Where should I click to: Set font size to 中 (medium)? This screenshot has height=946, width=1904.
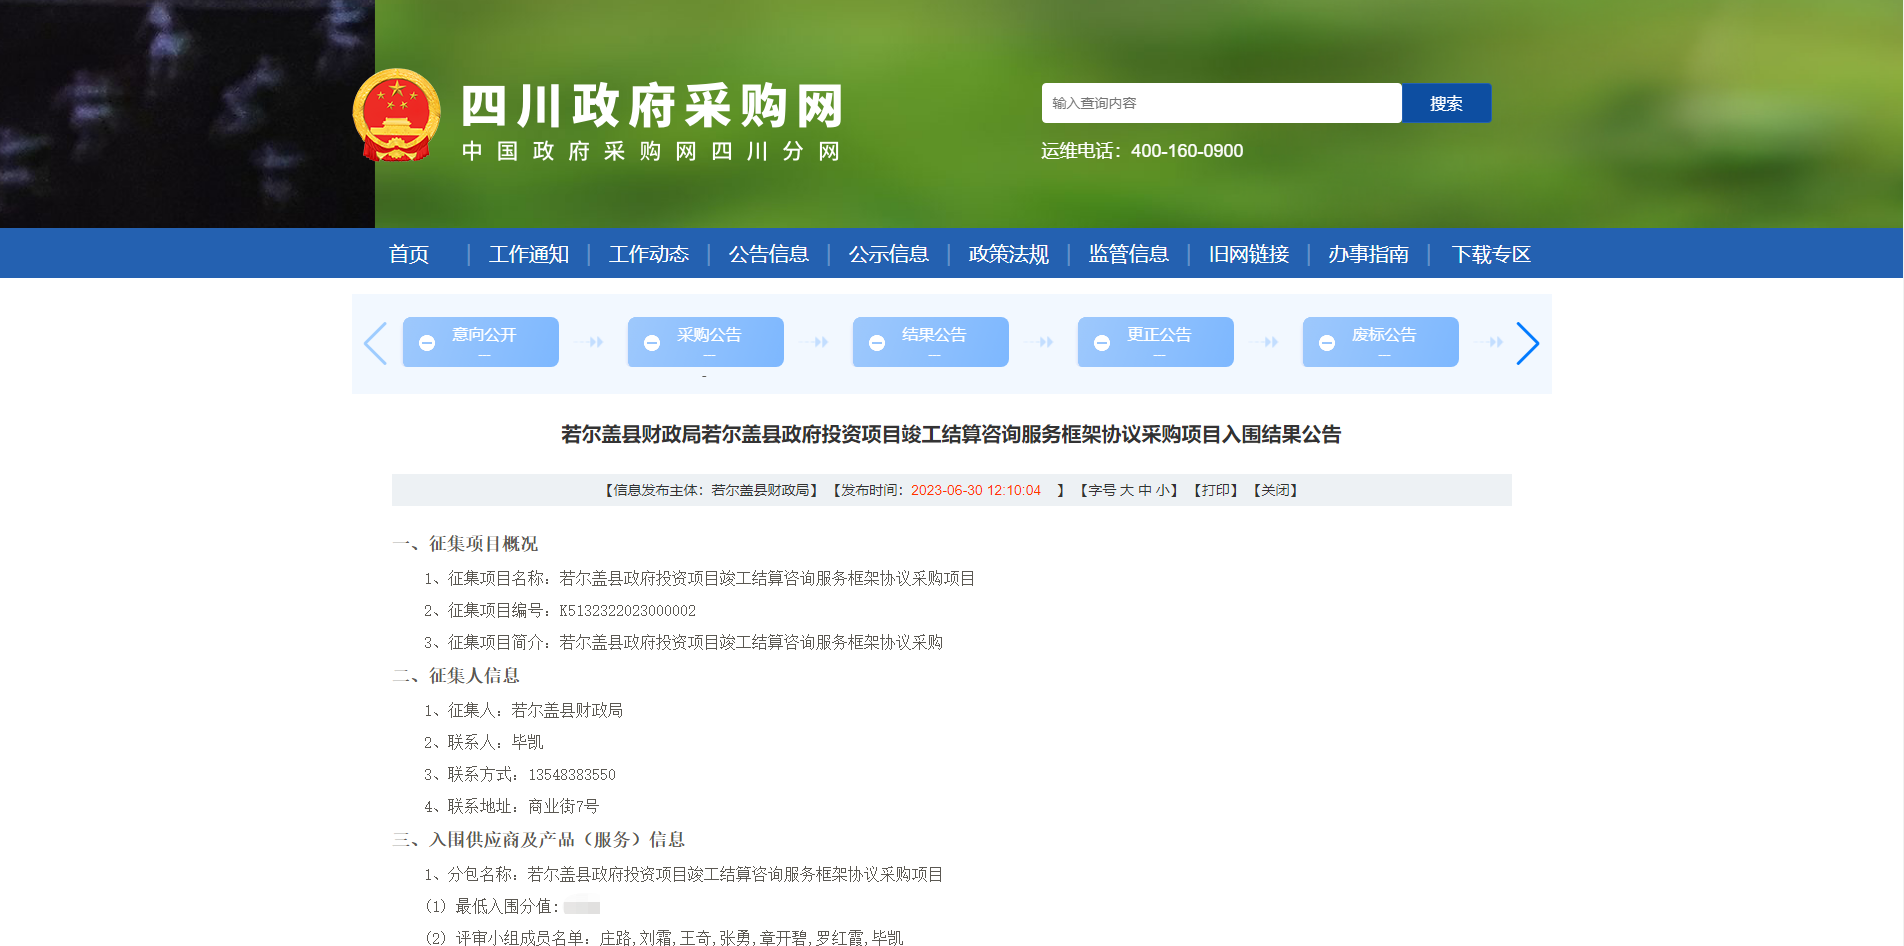coord(1145,491)
